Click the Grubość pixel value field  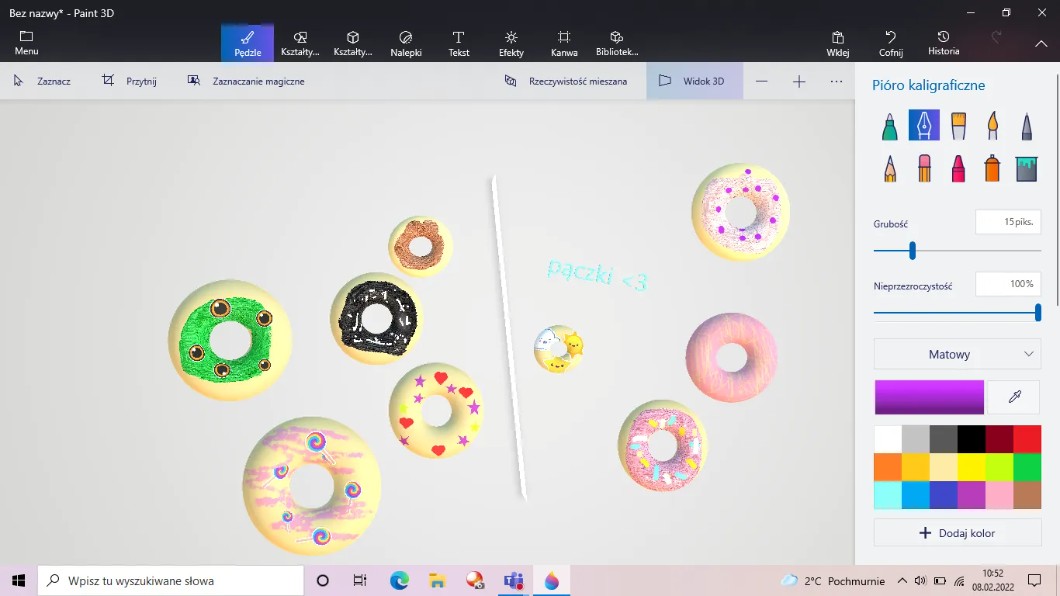click(1007, 222)
